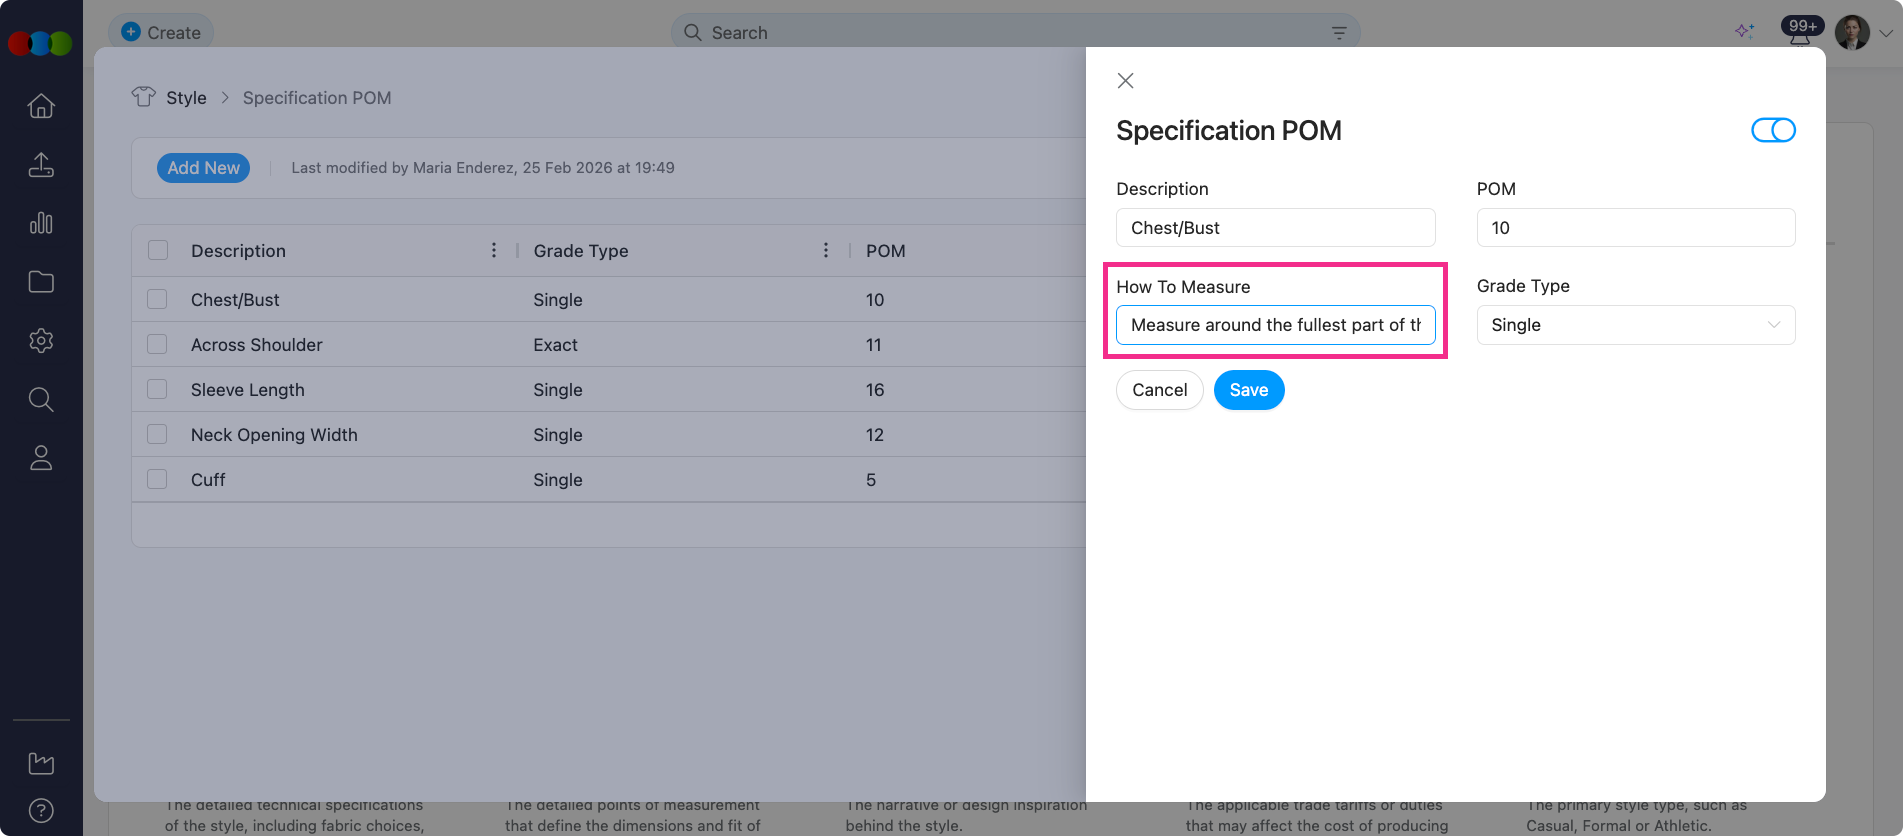Open Description column options menu
The image size is (1903, 836).
coord(494,250)
